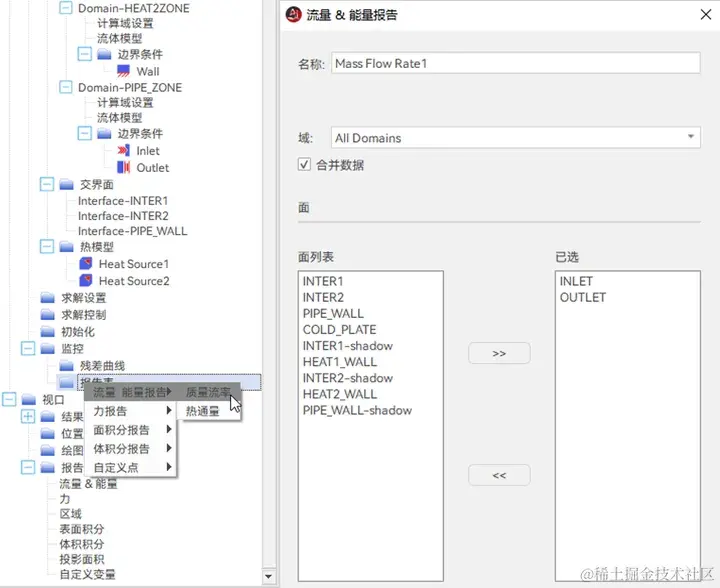Toggle the 合并数据 checkbox
720x588 pixels.
click(304, 164)
